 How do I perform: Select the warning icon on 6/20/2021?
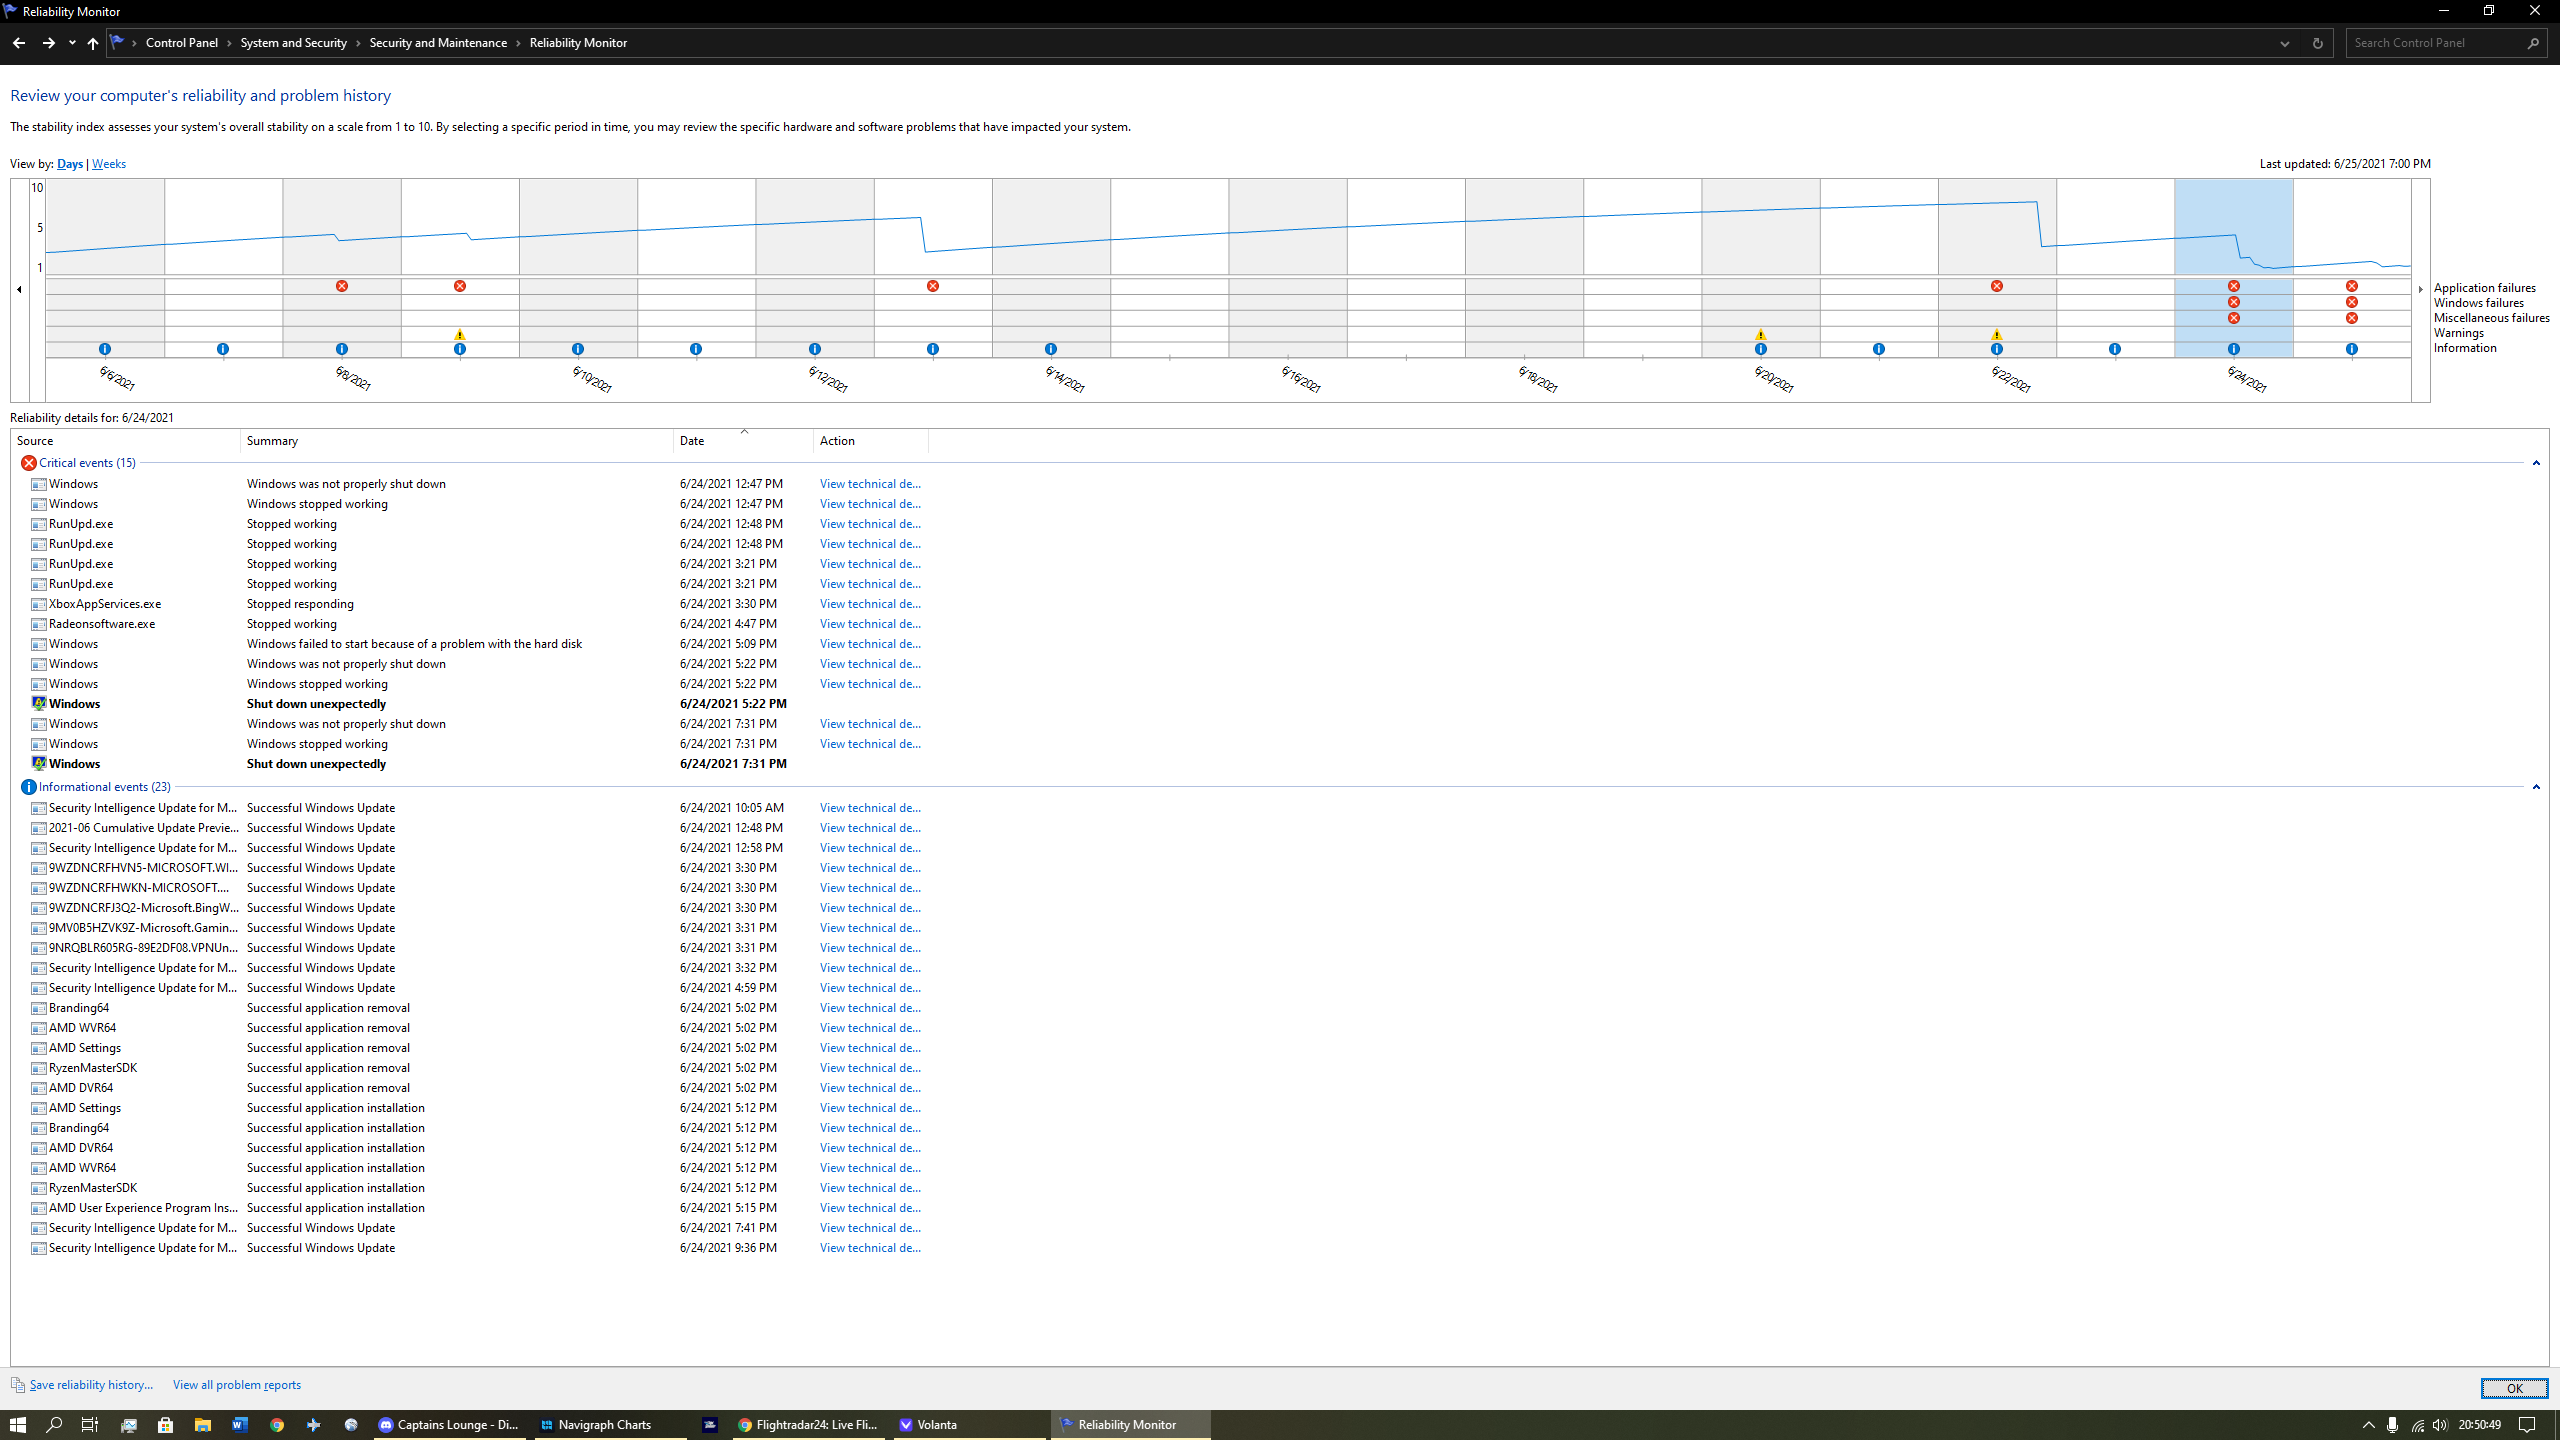[x=1761, y=334]
